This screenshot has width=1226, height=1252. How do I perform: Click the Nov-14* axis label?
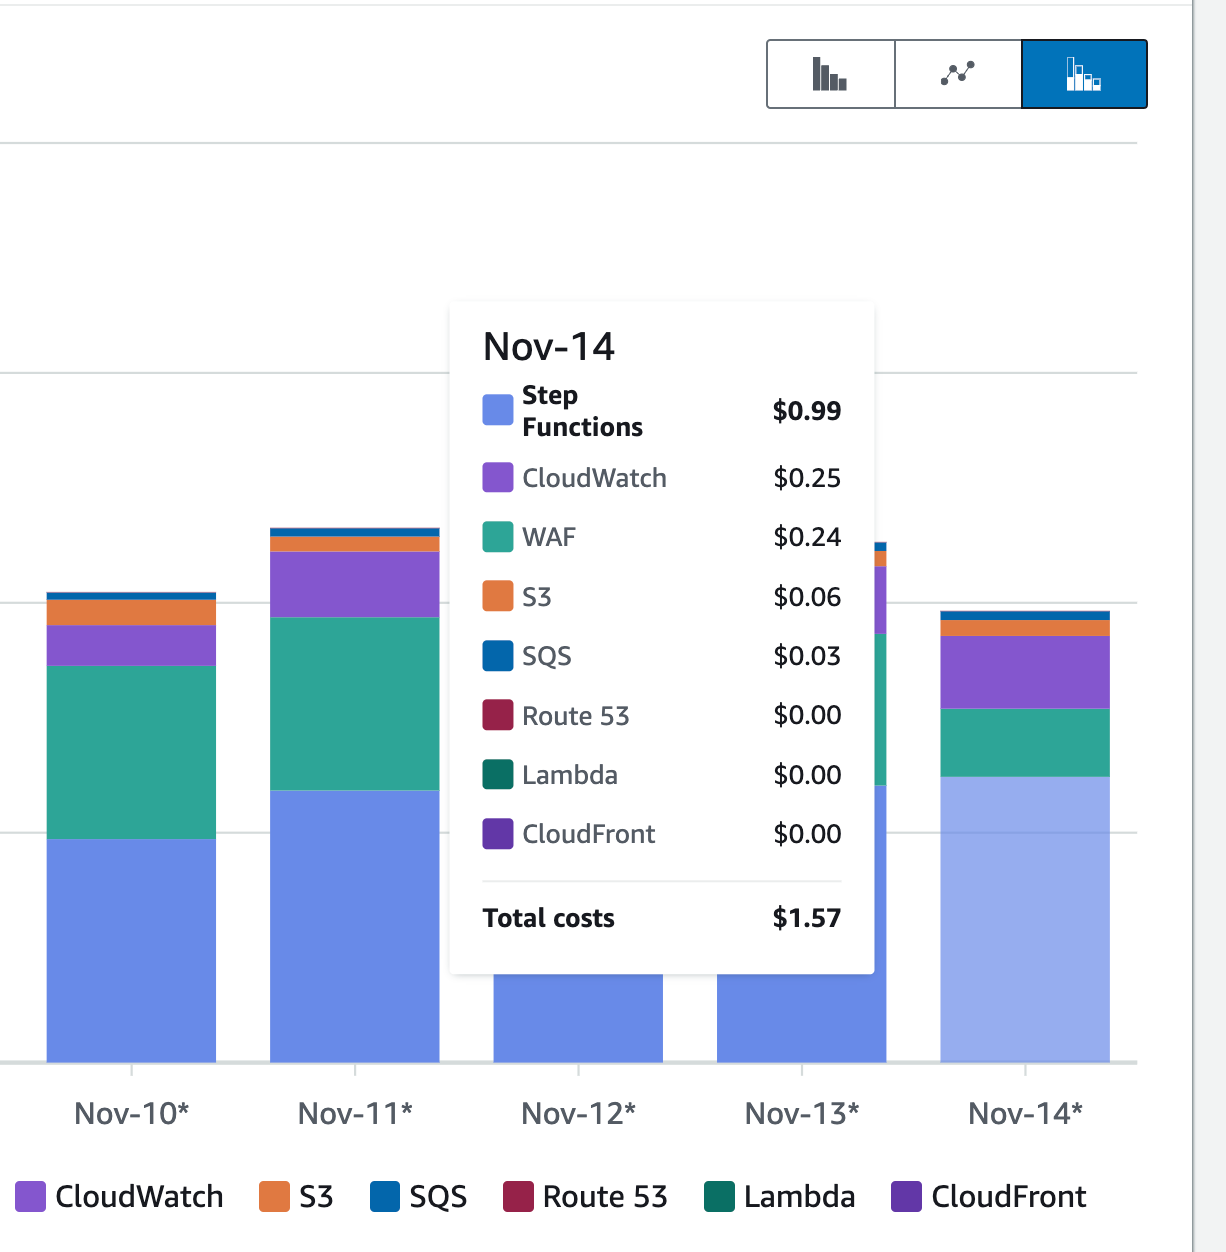[1026, 1113]
